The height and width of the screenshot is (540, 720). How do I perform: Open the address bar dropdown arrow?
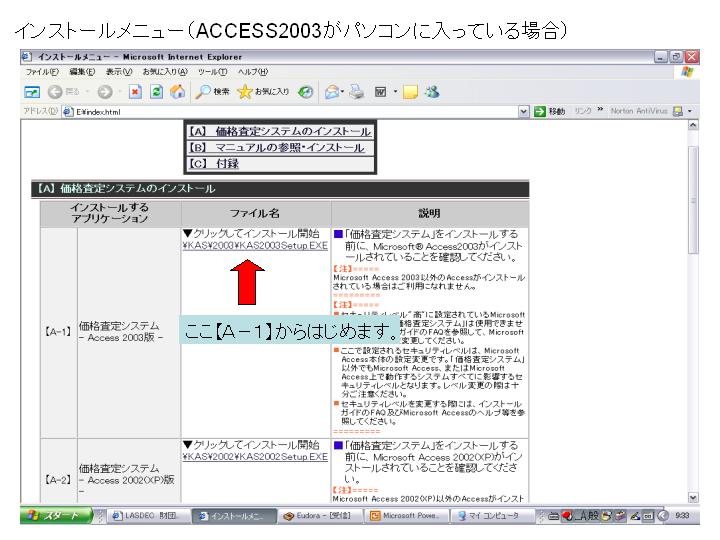click(524, 111)
